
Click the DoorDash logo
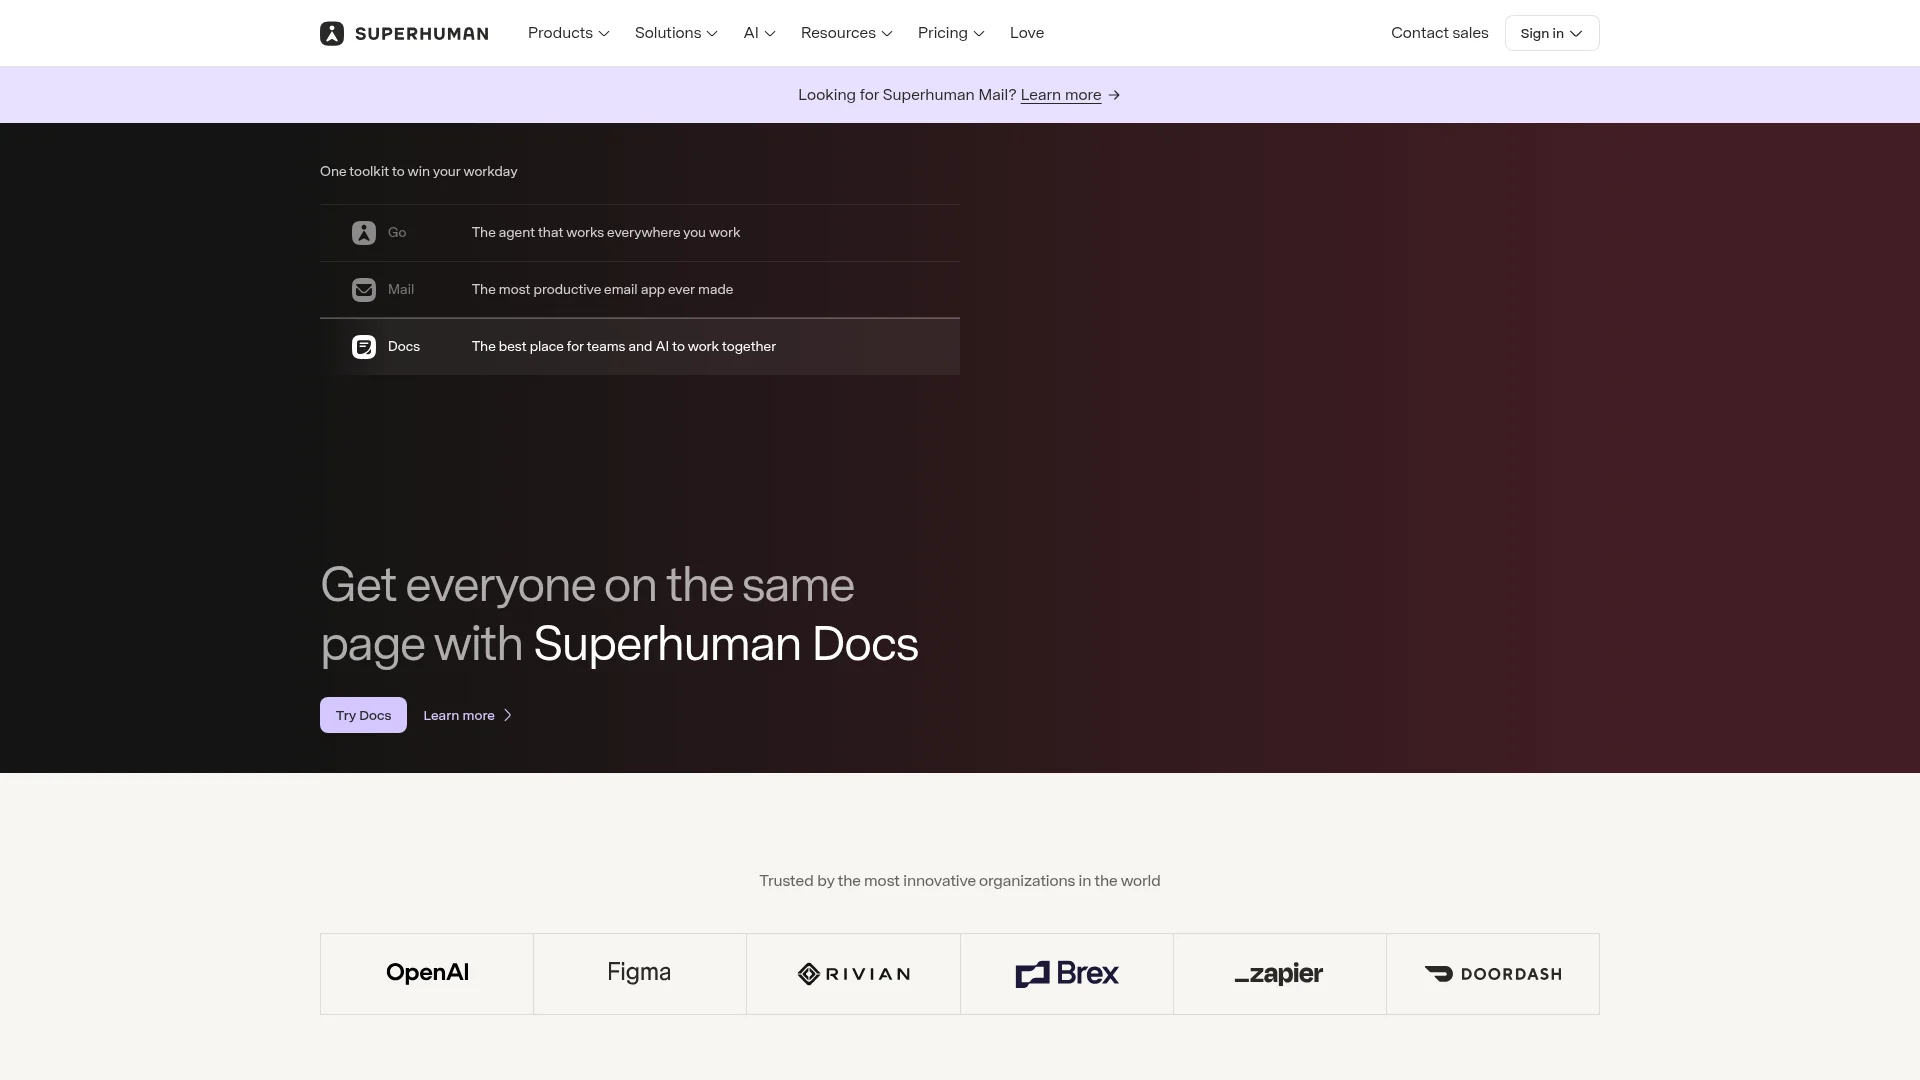(x=1493, y=974)
